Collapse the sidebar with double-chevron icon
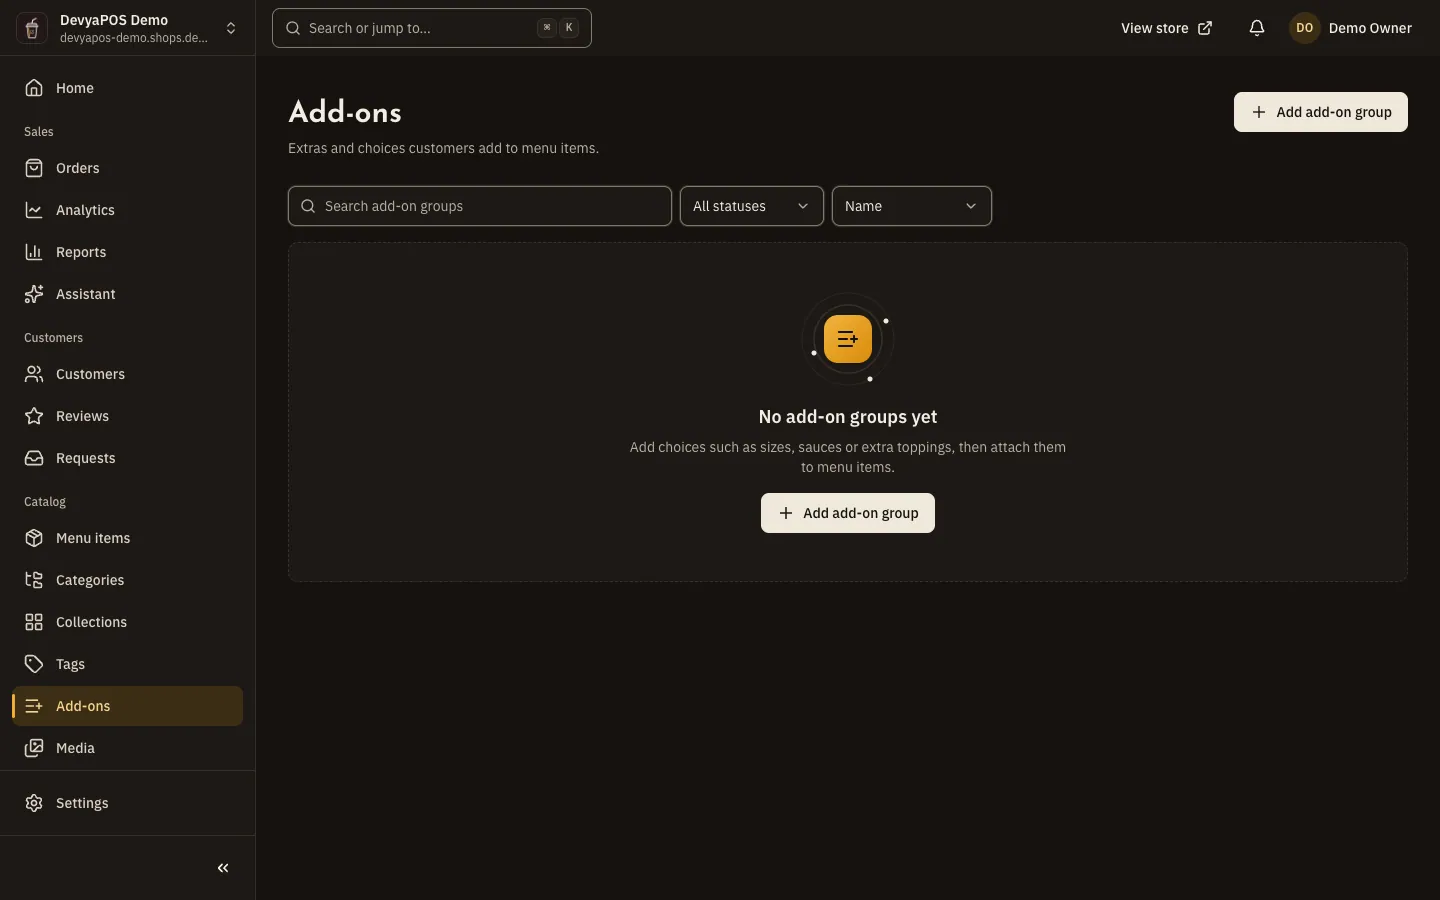 pos(223,868)
